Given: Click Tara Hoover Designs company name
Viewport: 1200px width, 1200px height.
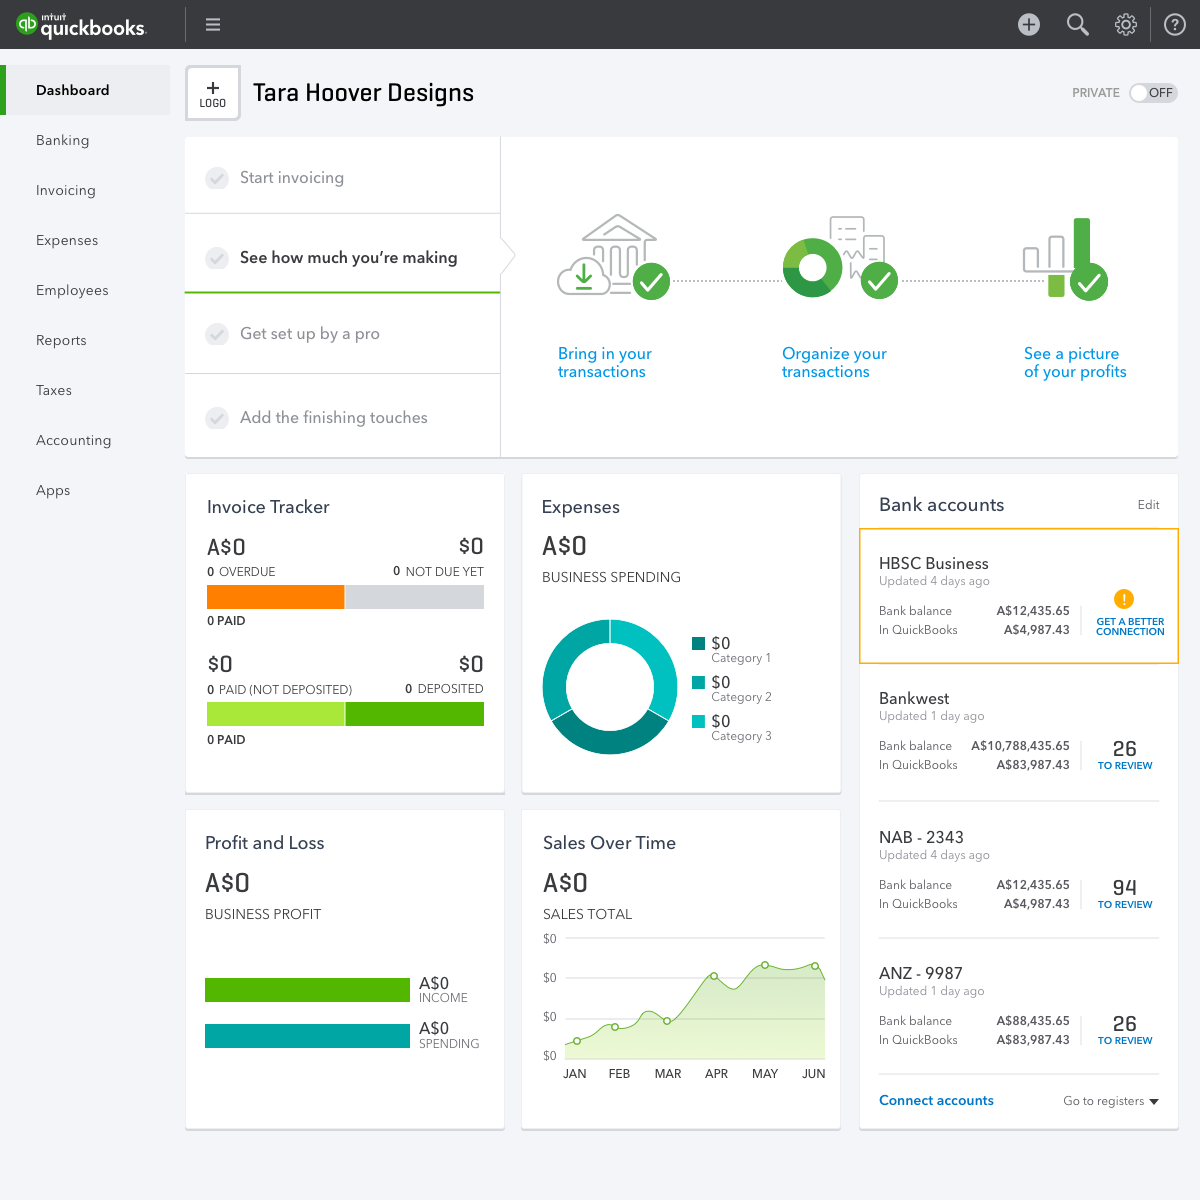Looking at the screenshot, I should pos(363,93).
